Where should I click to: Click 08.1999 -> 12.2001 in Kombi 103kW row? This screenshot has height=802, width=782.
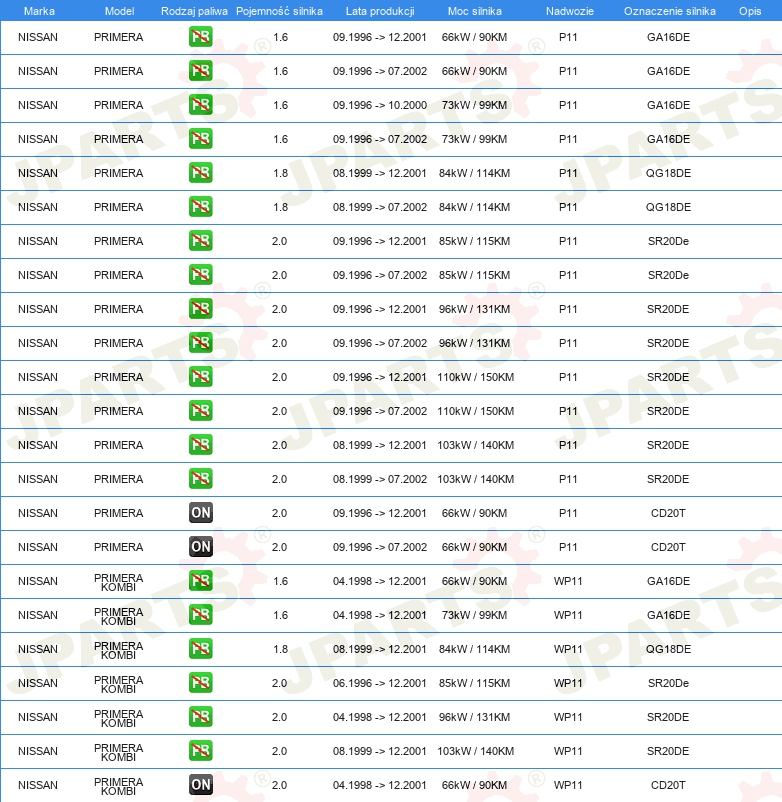(379, 751)
